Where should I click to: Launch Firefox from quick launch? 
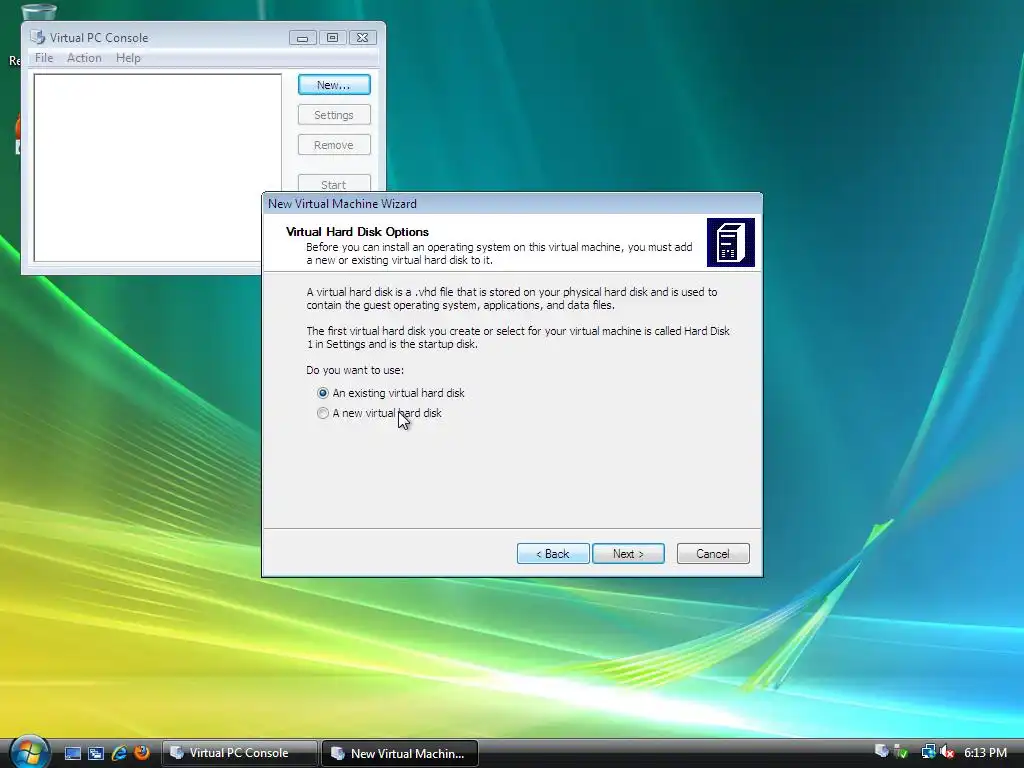click(142, 753)
